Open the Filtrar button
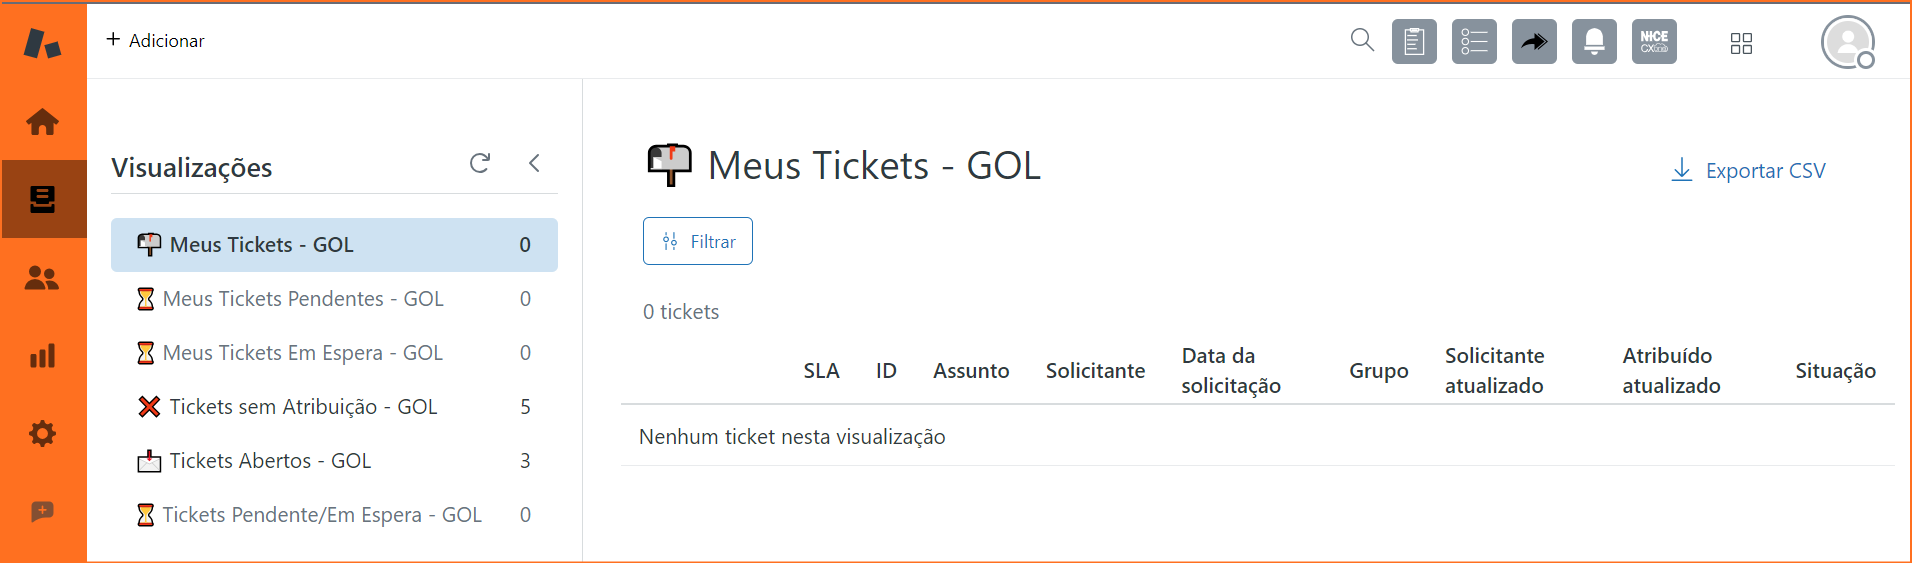1912x563 pixels. pos(697,241)
